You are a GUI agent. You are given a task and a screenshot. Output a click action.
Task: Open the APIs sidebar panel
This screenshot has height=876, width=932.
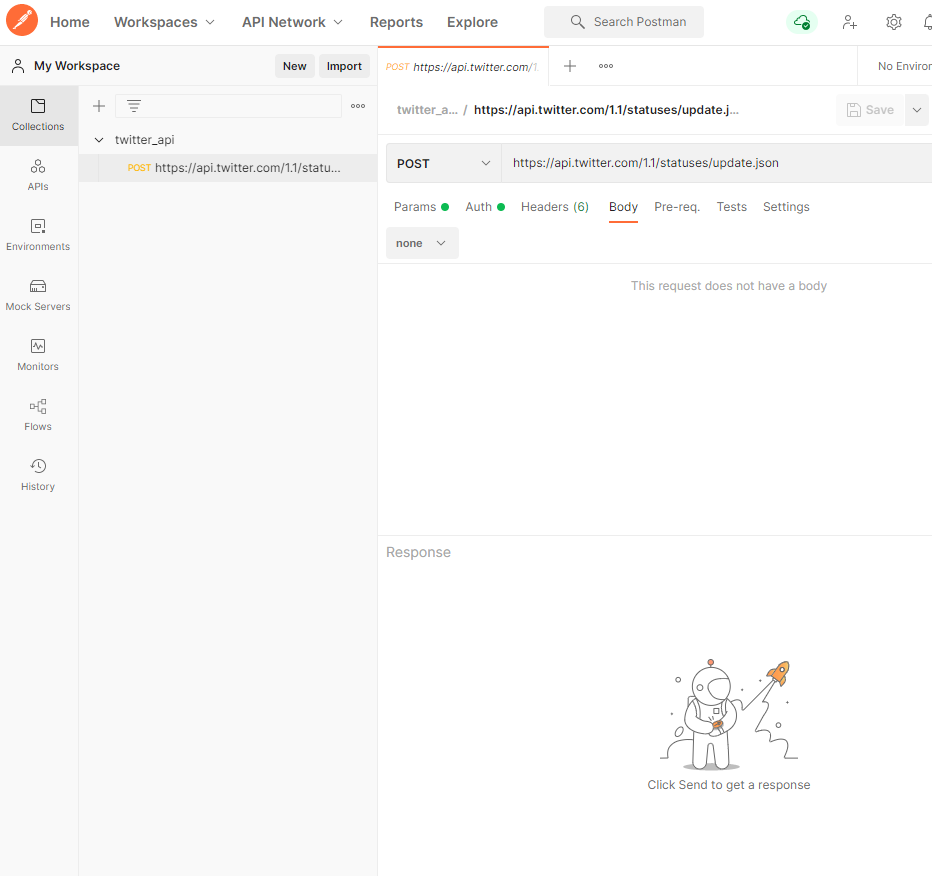[x=38, y=175]
